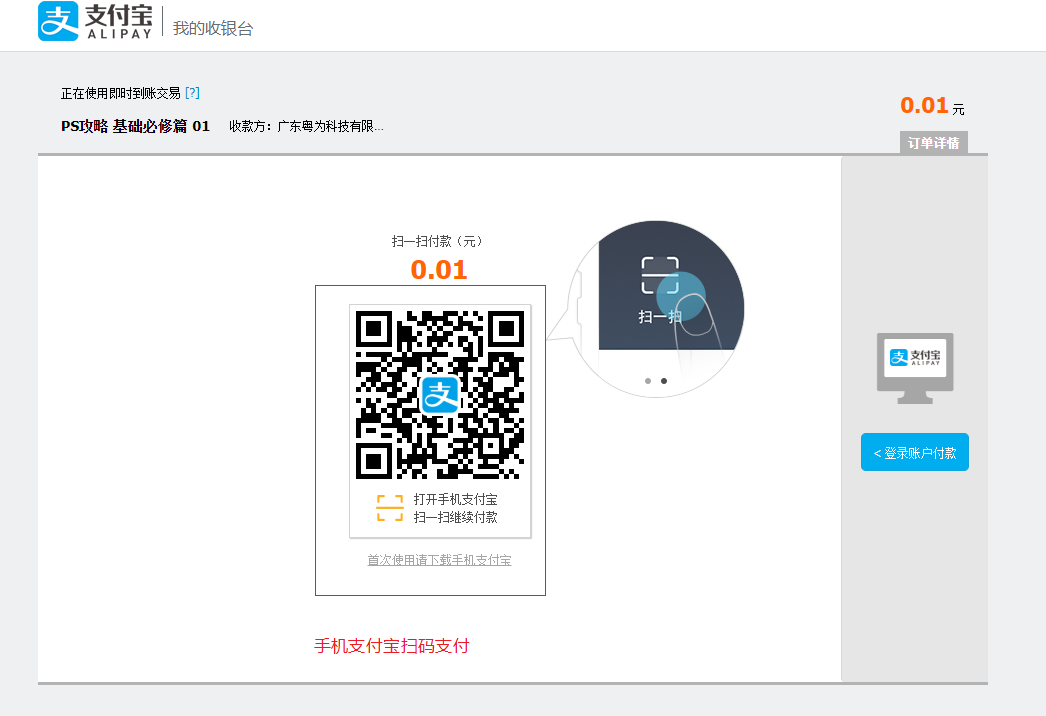Click the payment QR code
The height and width of the screenshot is (716, 1046).
[x=440, y=394]
